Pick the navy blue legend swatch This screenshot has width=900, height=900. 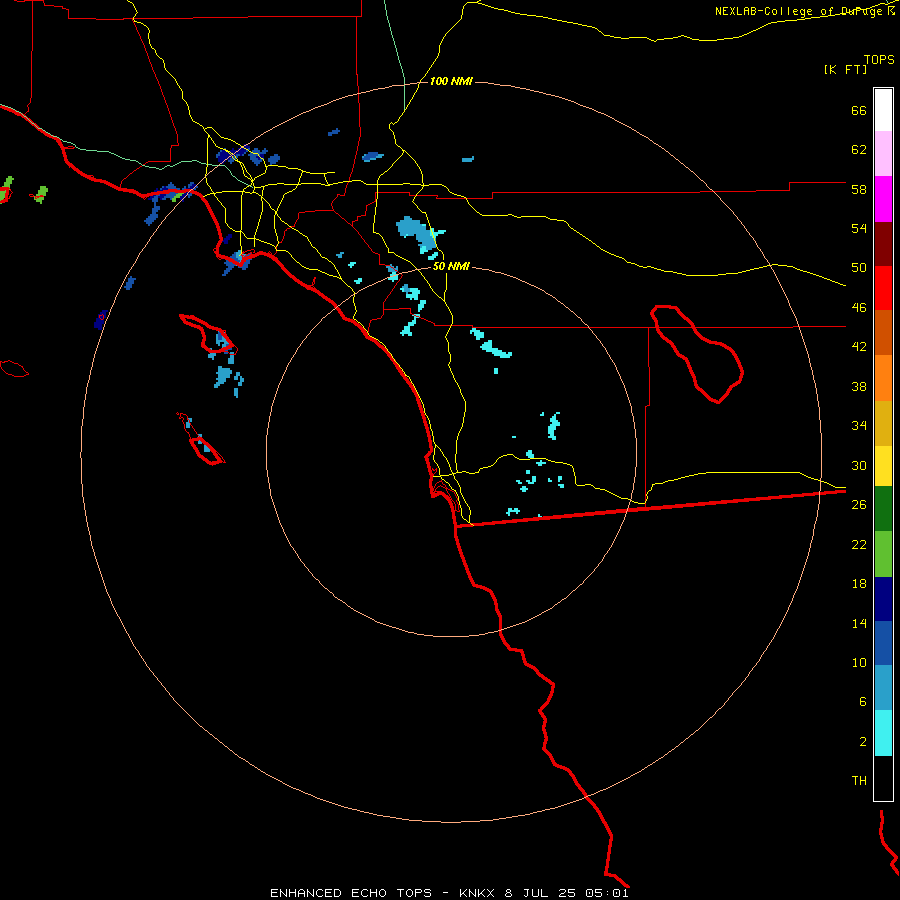[x=883, y=599]
